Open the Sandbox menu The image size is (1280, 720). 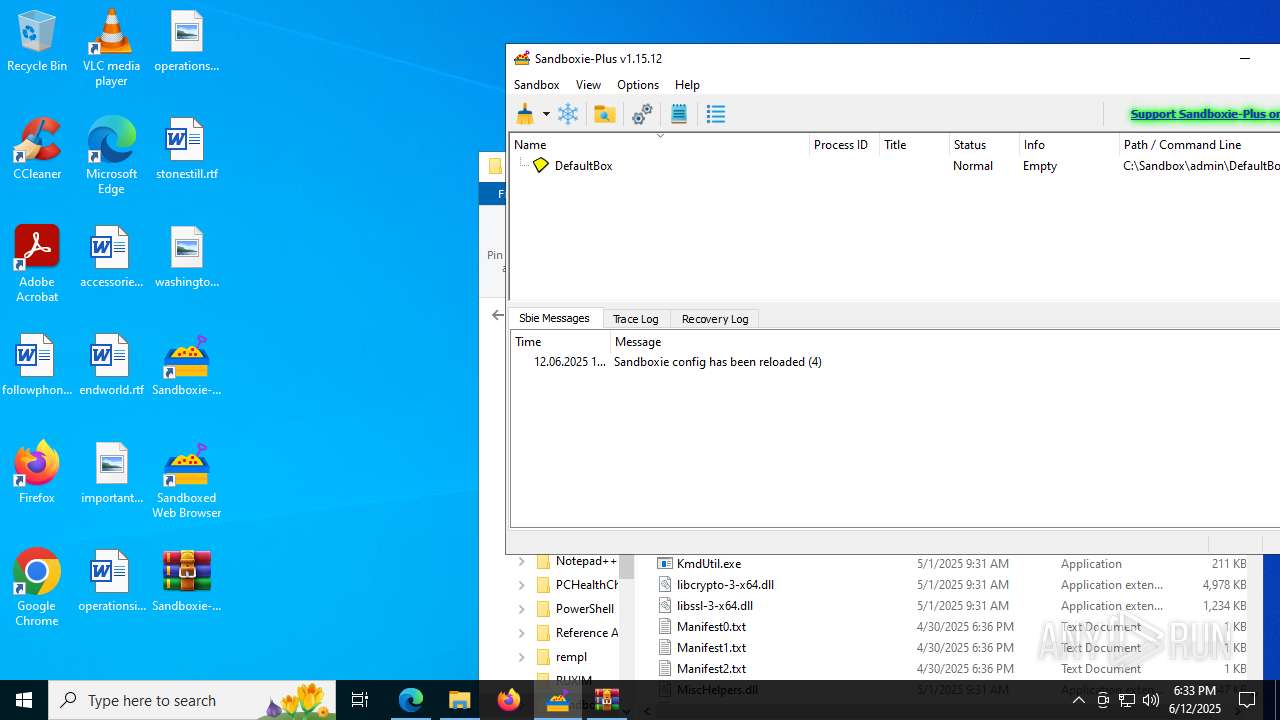(x=537, y=85)
